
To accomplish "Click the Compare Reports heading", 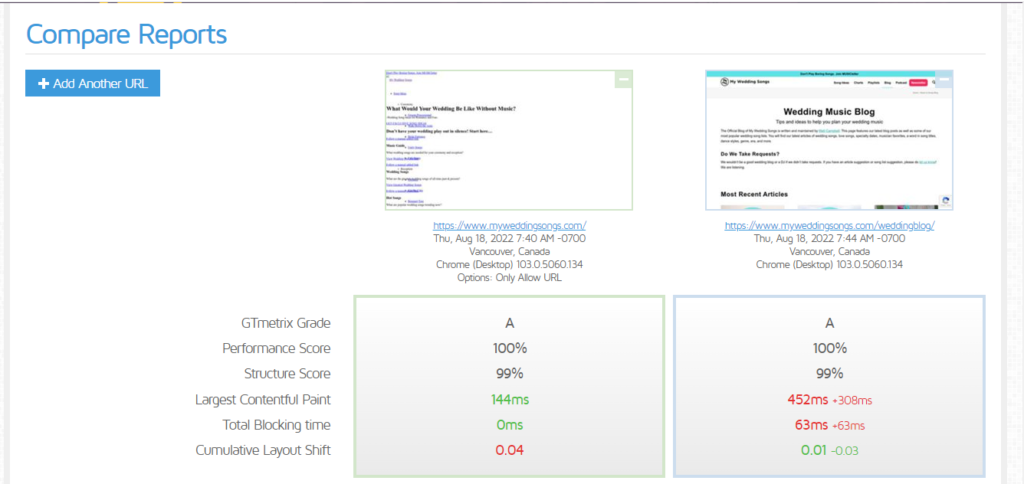I will tap(127, 35).
